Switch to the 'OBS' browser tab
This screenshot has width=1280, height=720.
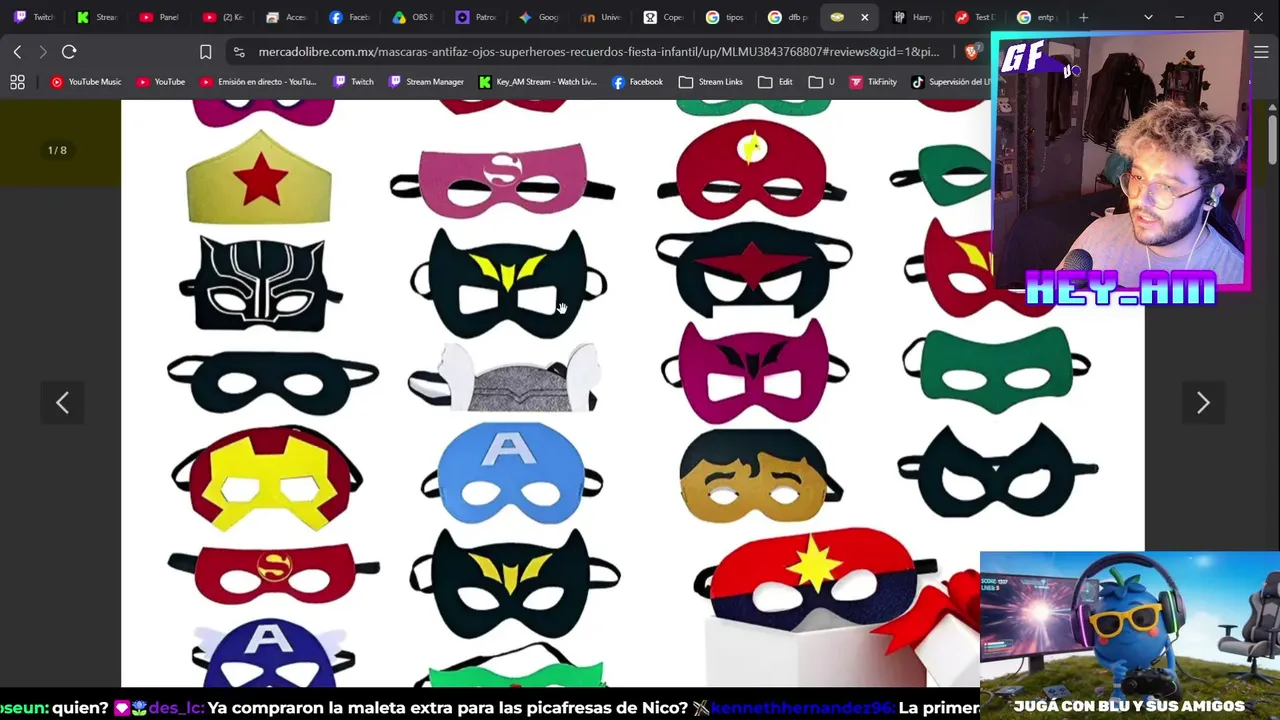pos(413,17)
